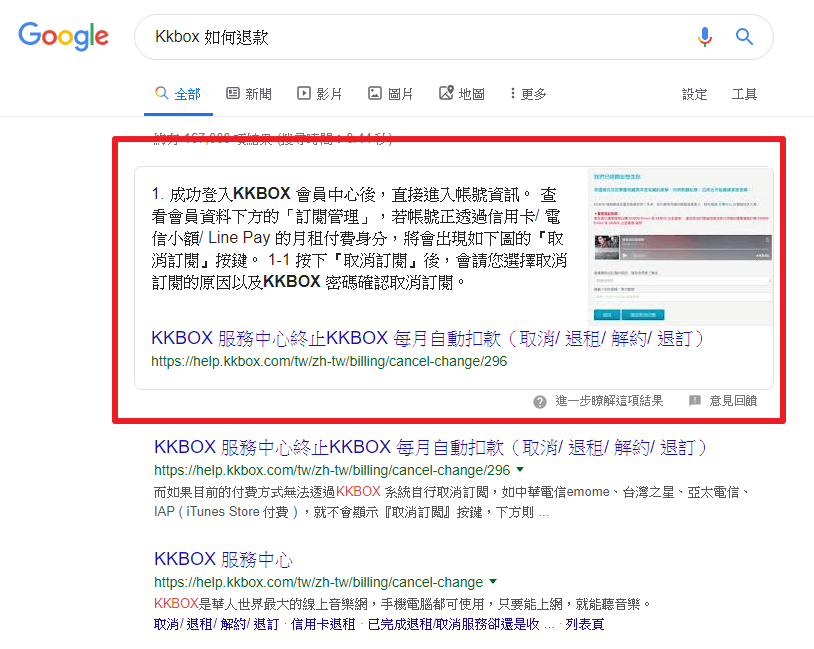814x649 pixels.
Task: Open the featured snippet thumbnail image
Action: pos(681,247)
